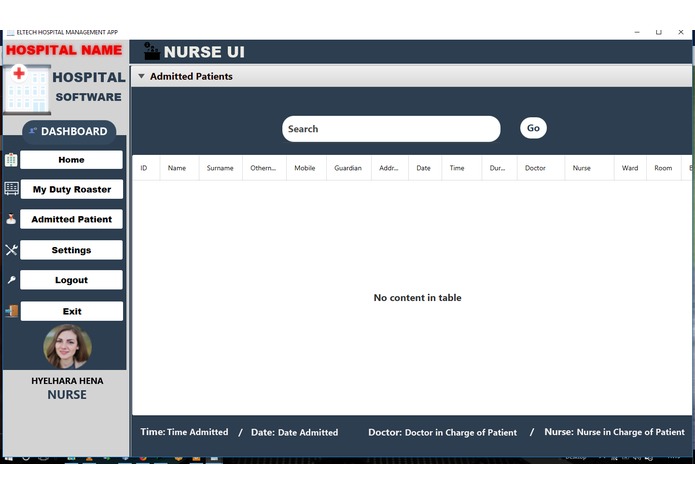Viewport: 695px width, 494px height.
Task: Click the NURSE role label under the name
Action: click(x=67, y=395)
